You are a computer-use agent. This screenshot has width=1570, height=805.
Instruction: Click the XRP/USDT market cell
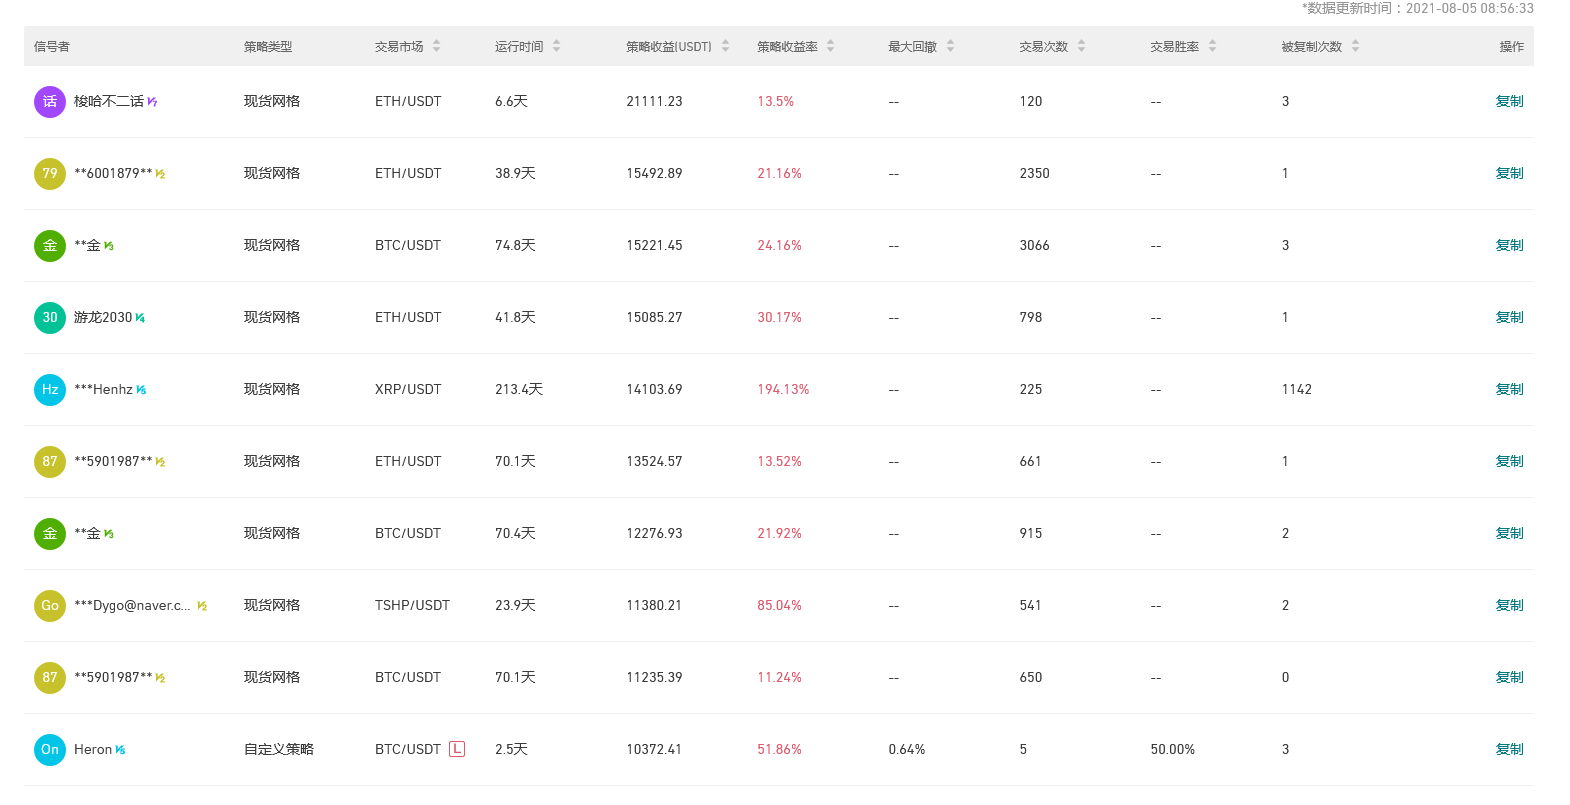[408, 389]
